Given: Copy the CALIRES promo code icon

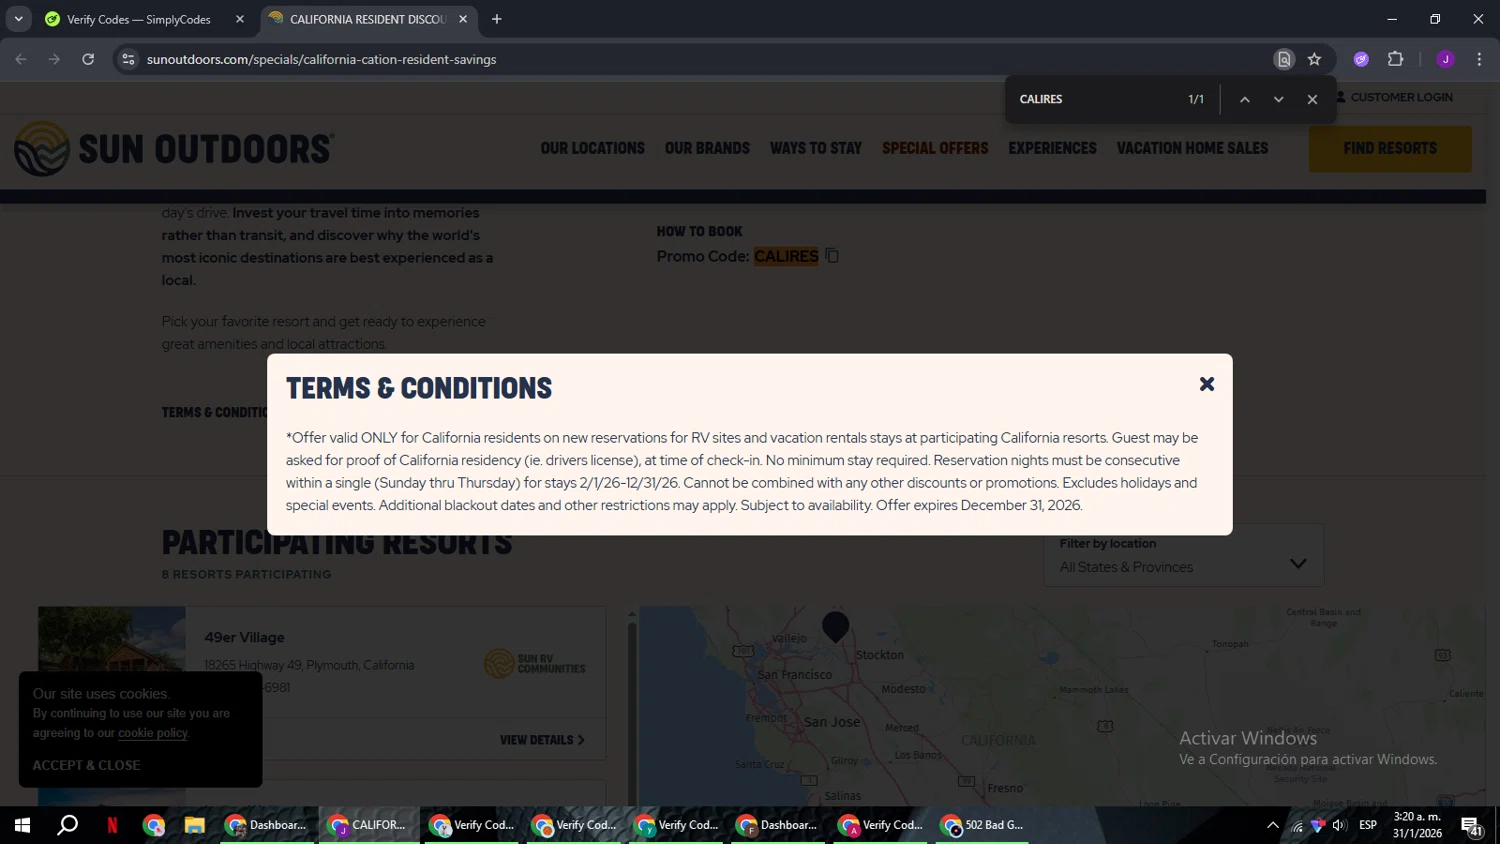Looking at the screenshot, I should click(x=832, y=256).
